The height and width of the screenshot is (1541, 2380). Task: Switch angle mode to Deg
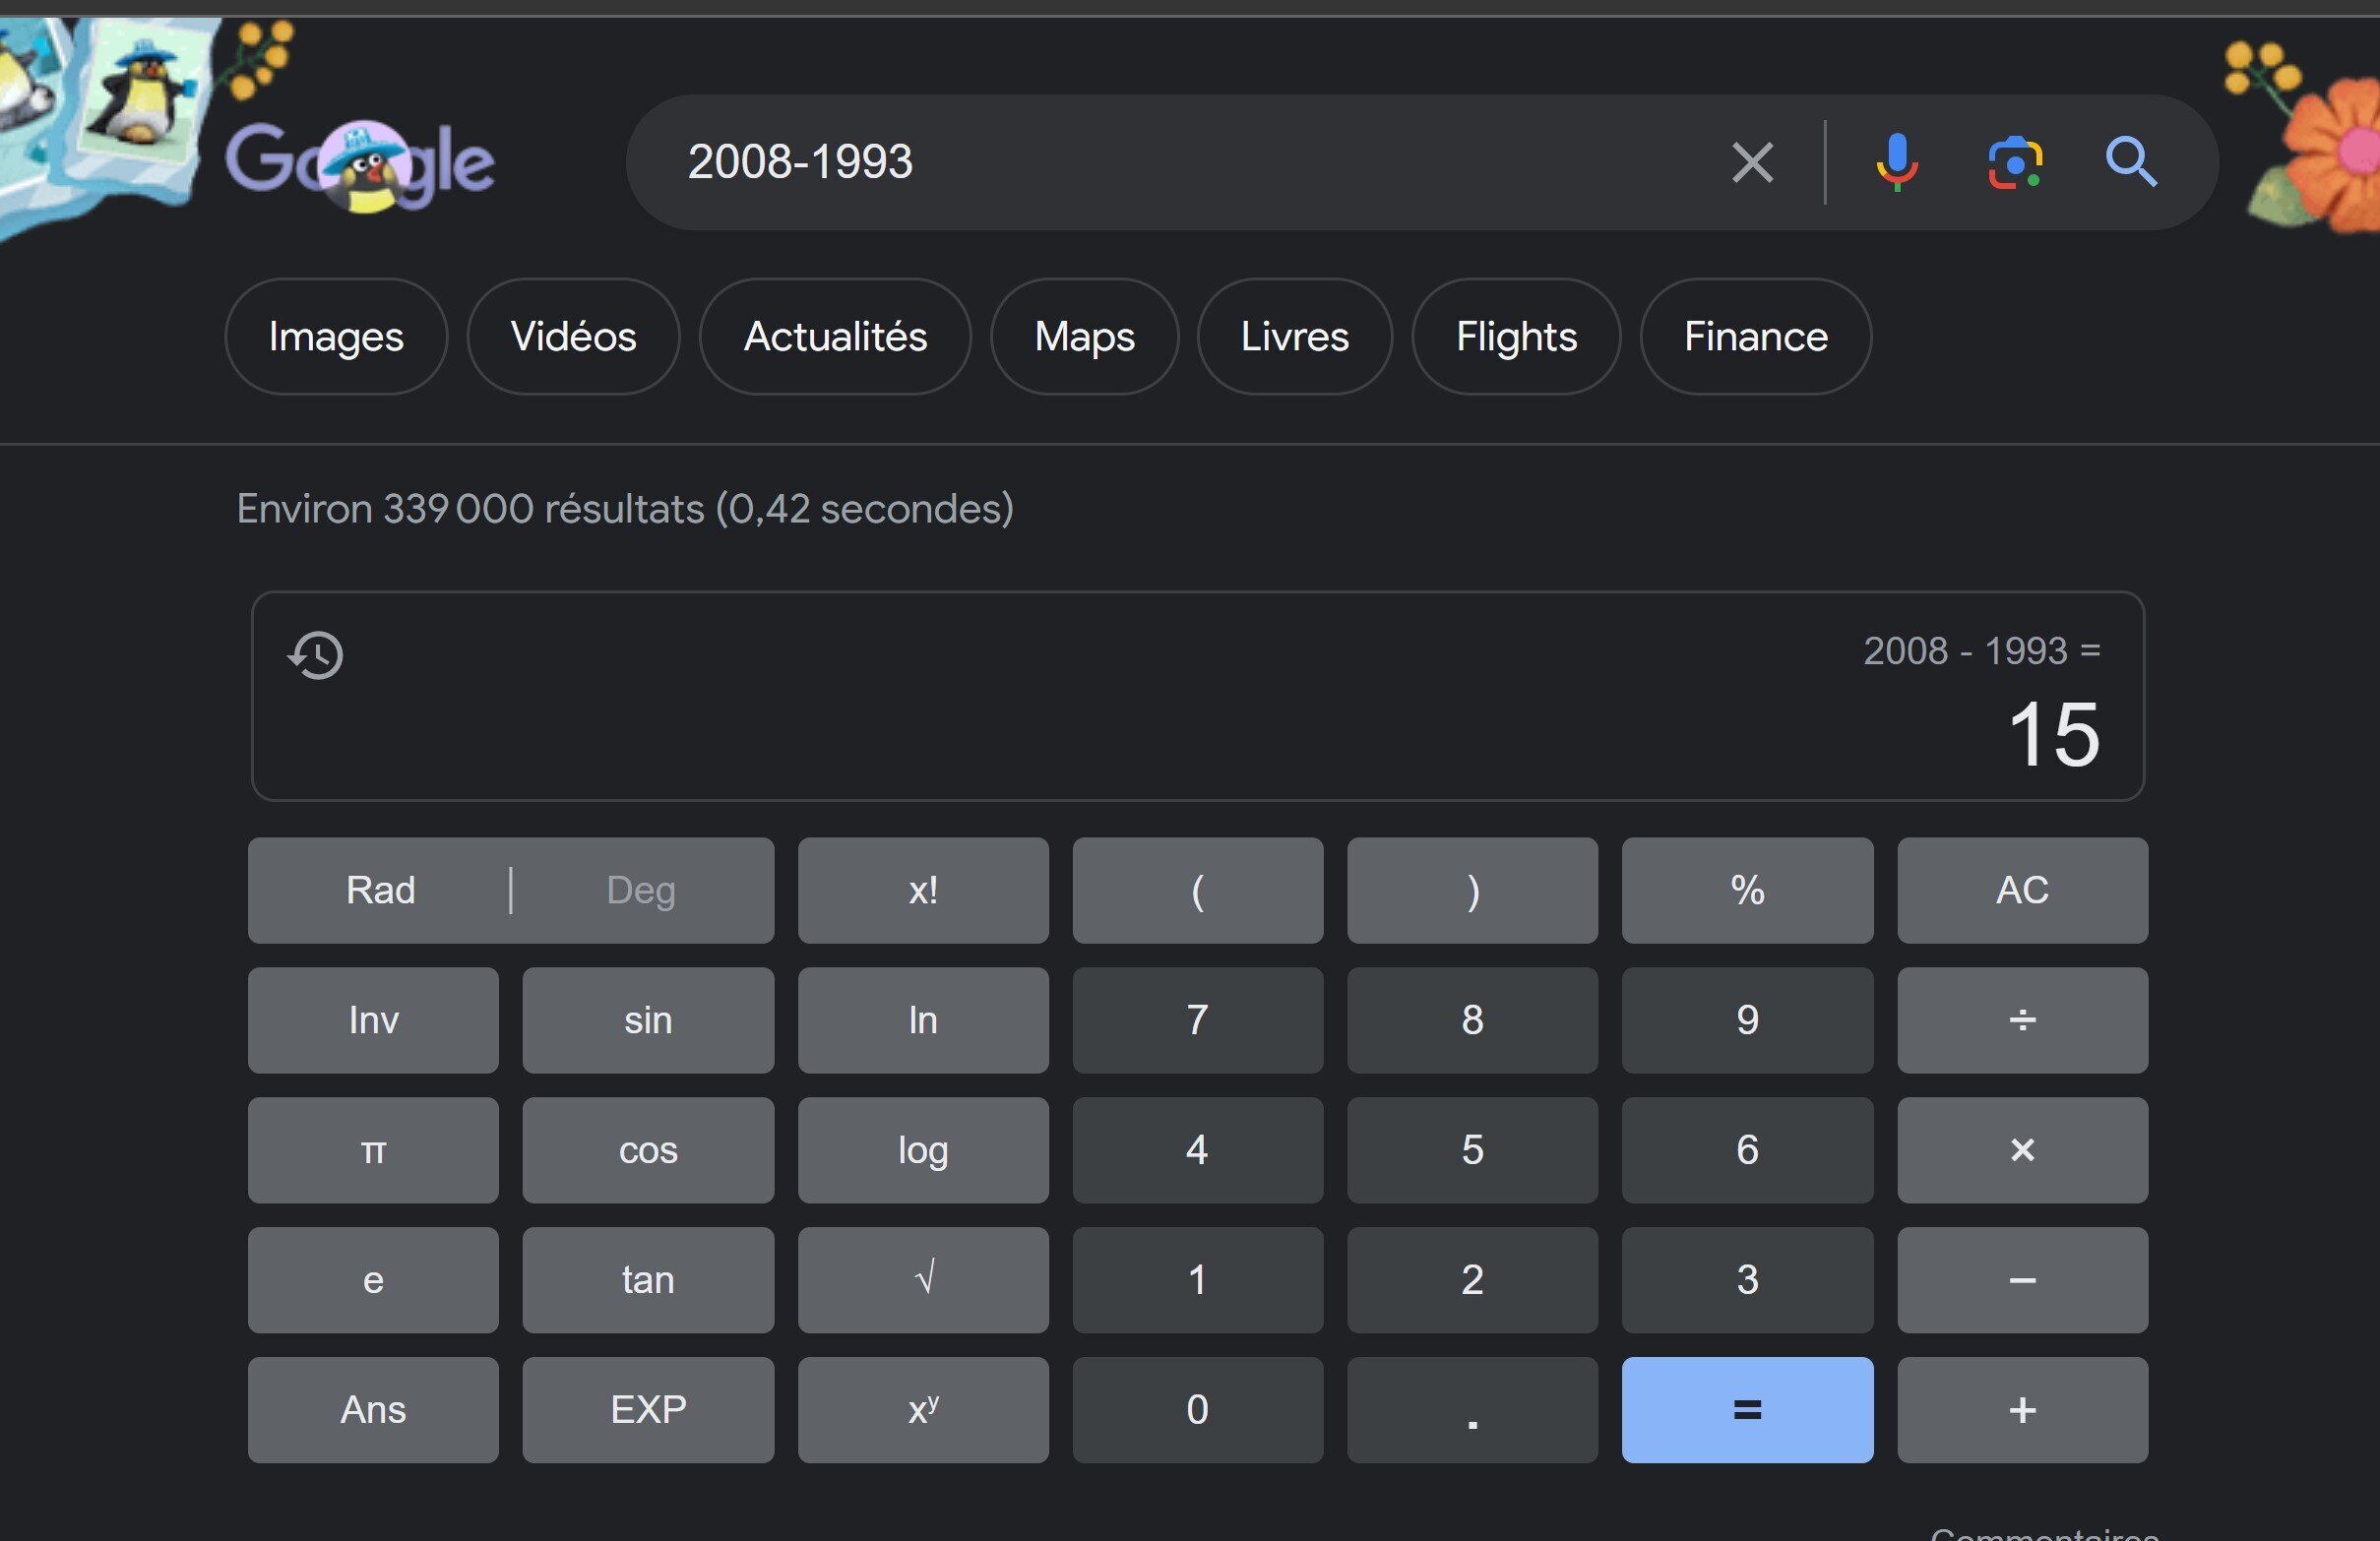coord(640,890)
